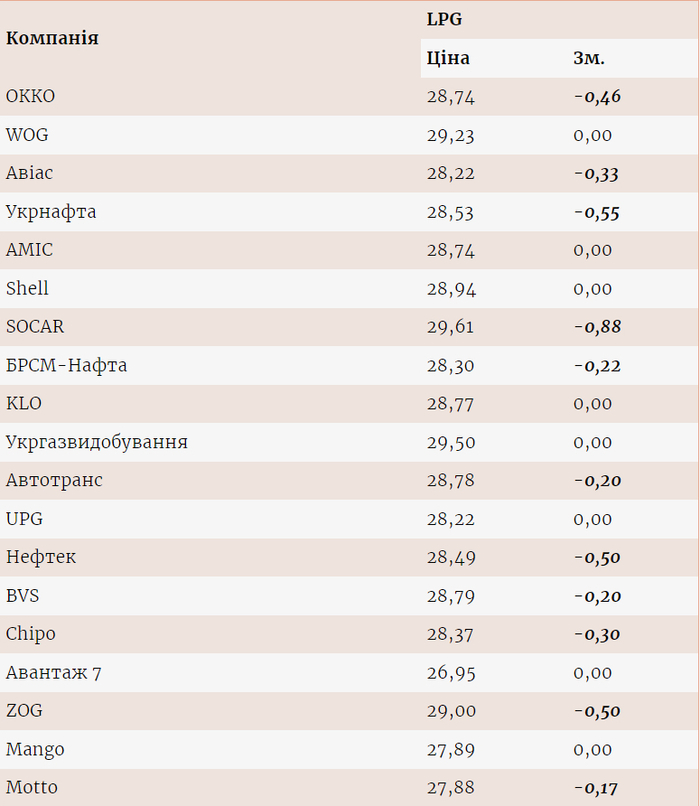Select the Mango company name

(x=35, y=750)
